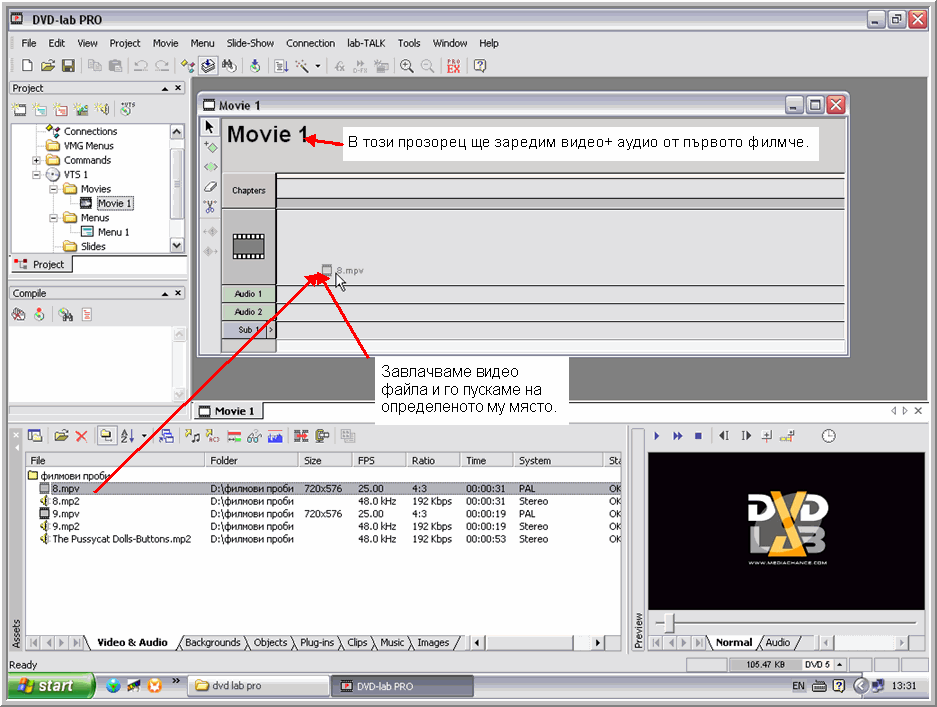Select The Pussycat Dolls-Buttons.mp2 file
This screenshot has height=707, width=937.
pyautogui.click(x=121, y=539)
